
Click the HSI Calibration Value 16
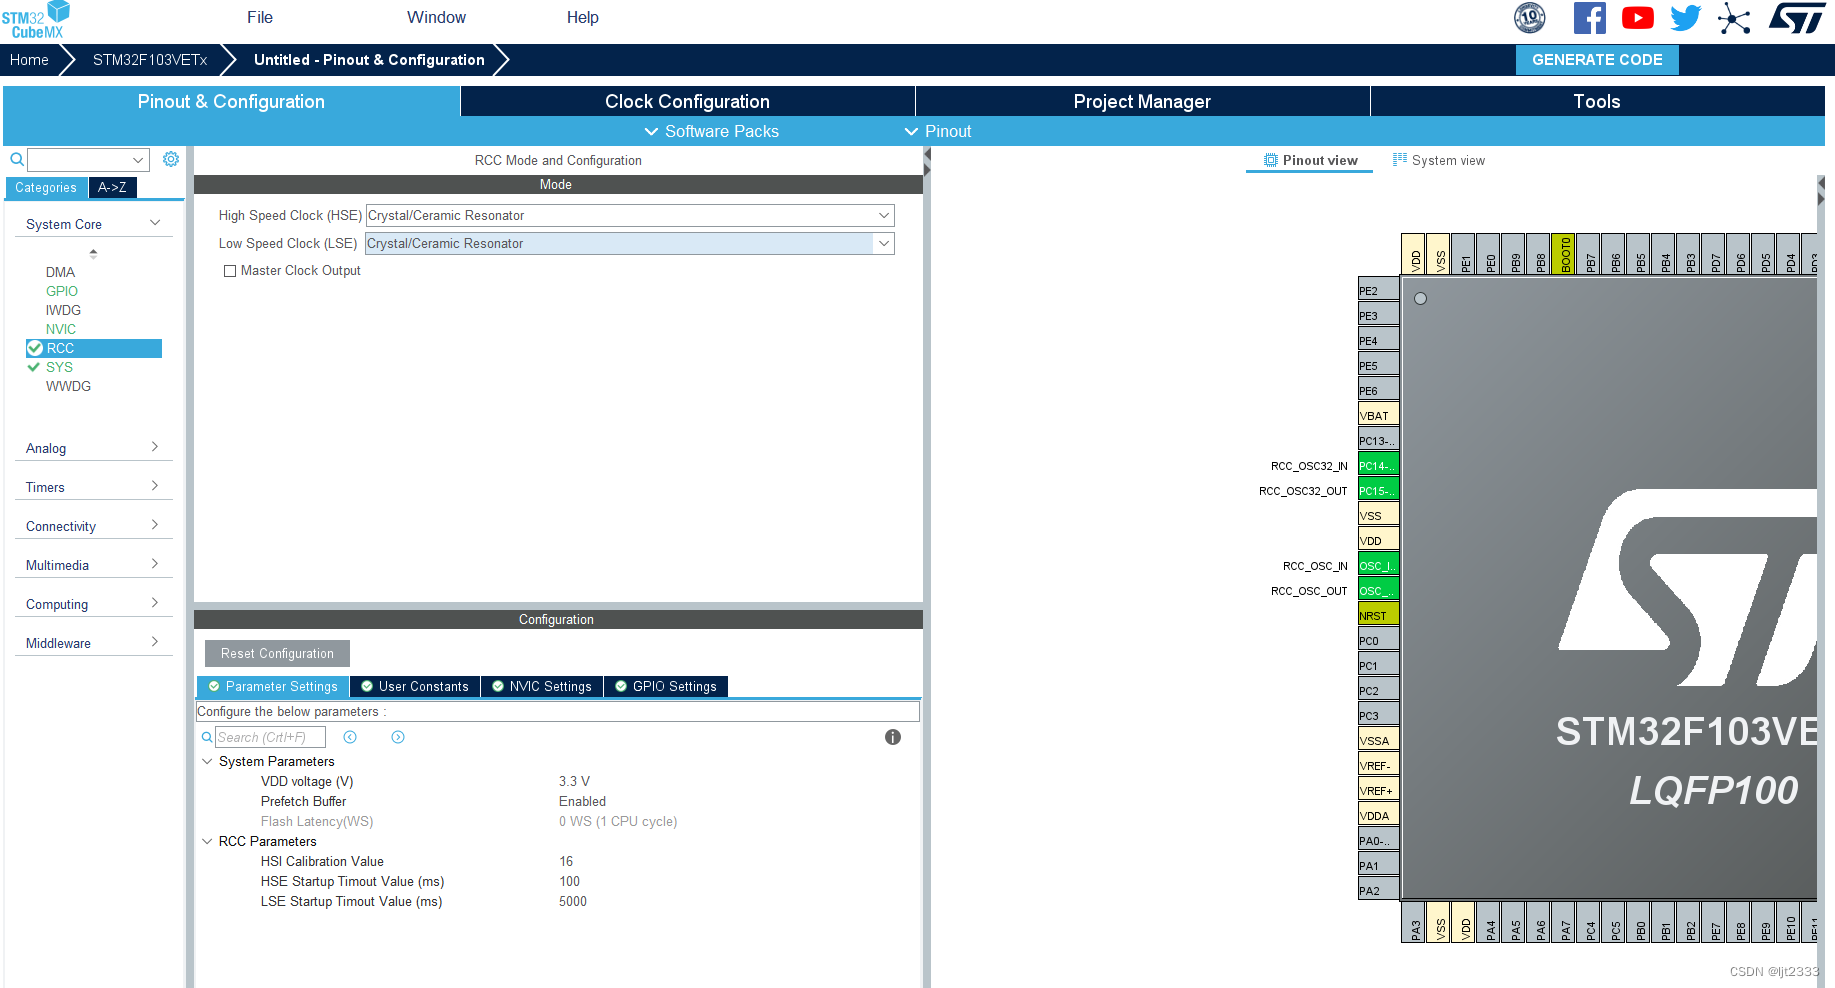[566, 861]
